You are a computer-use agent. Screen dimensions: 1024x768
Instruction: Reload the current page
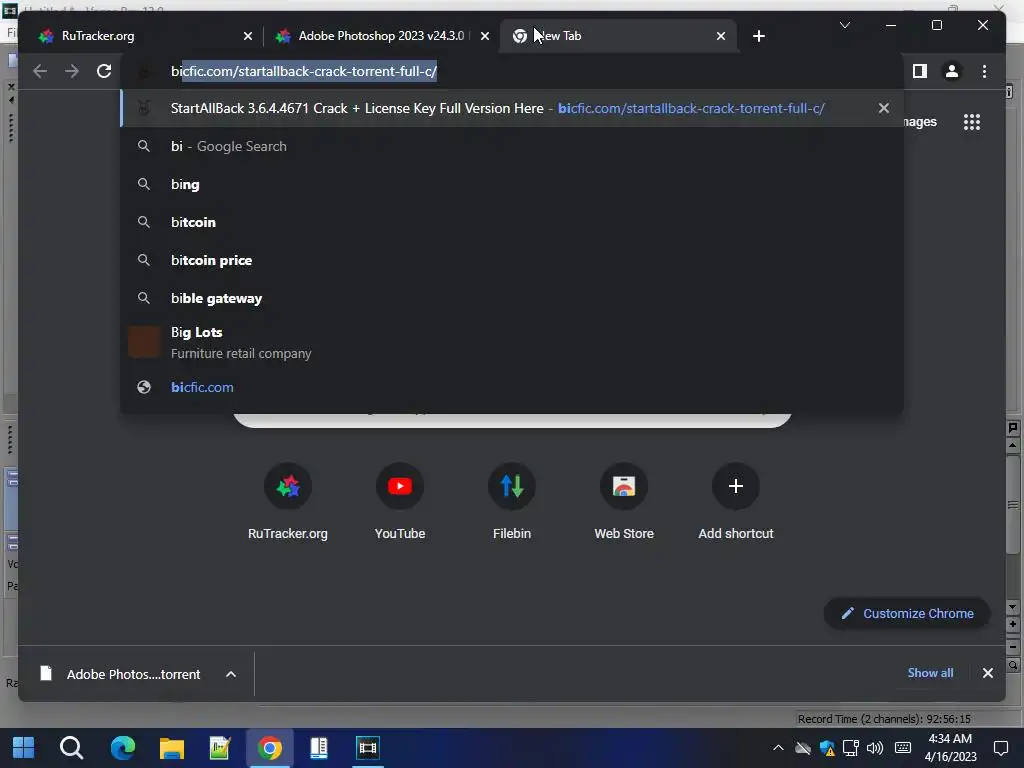(x=104, y=71)
